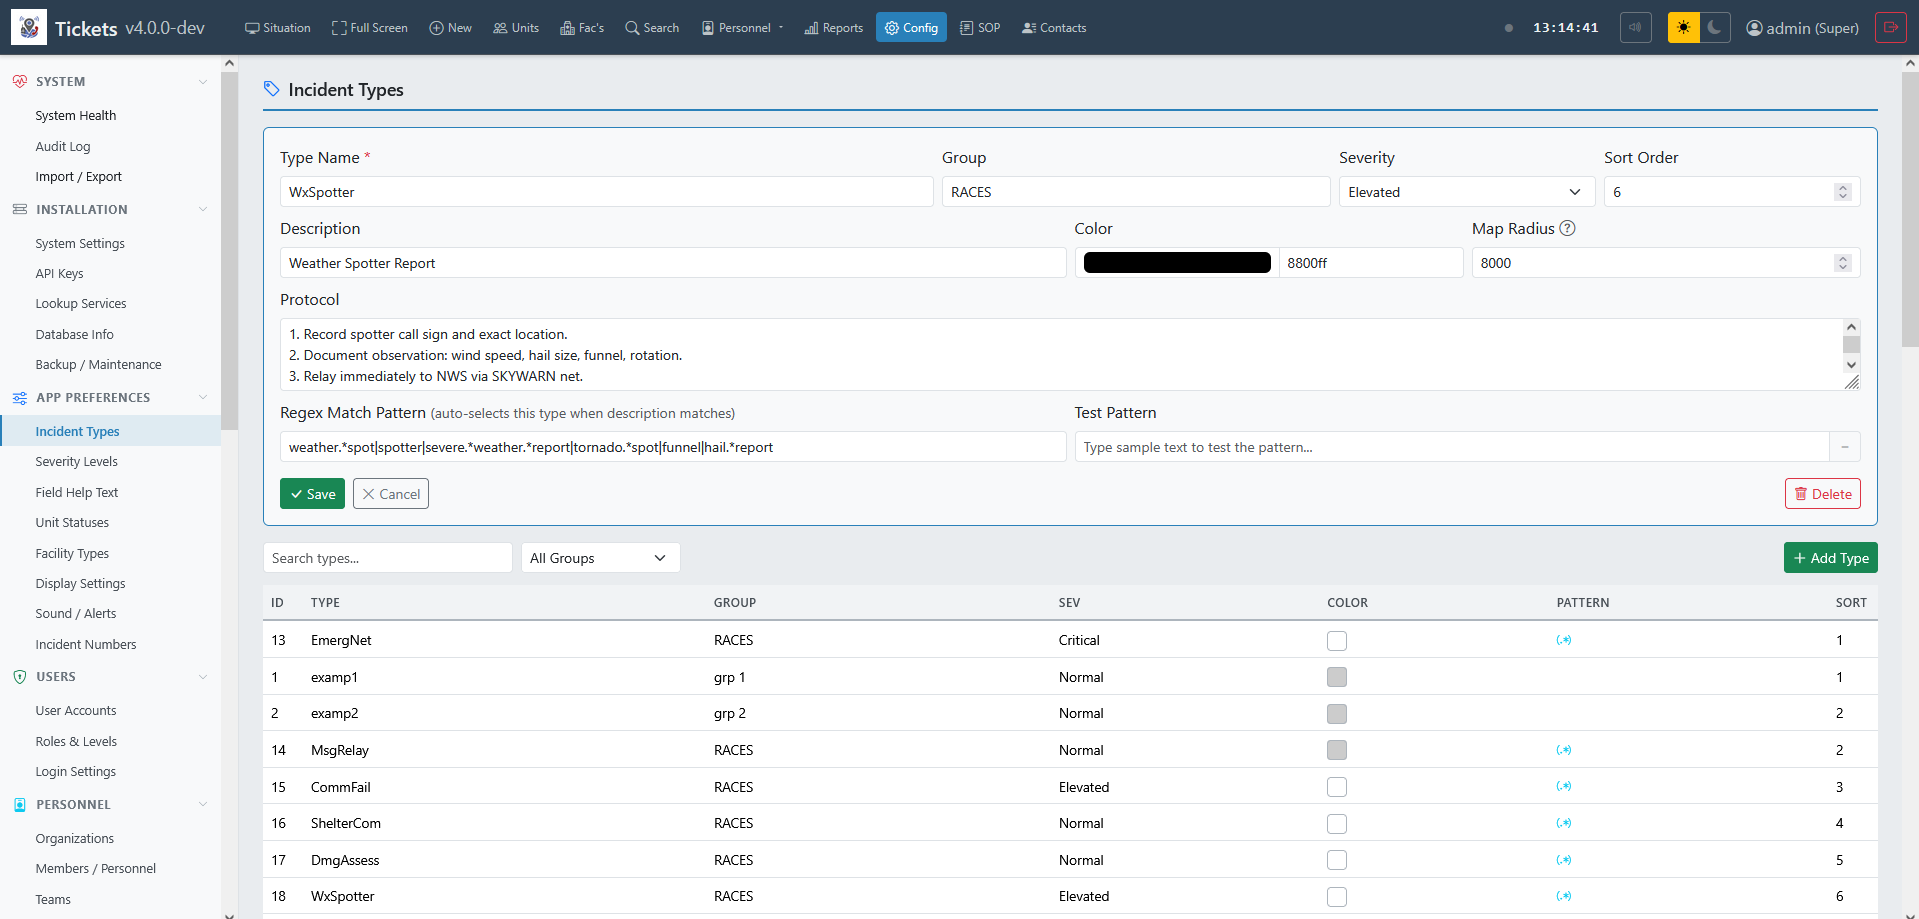Click the EmergNet row color box
This screenshot has height=919, width=1919.
pyautogui.click(x=1336, y=641)
